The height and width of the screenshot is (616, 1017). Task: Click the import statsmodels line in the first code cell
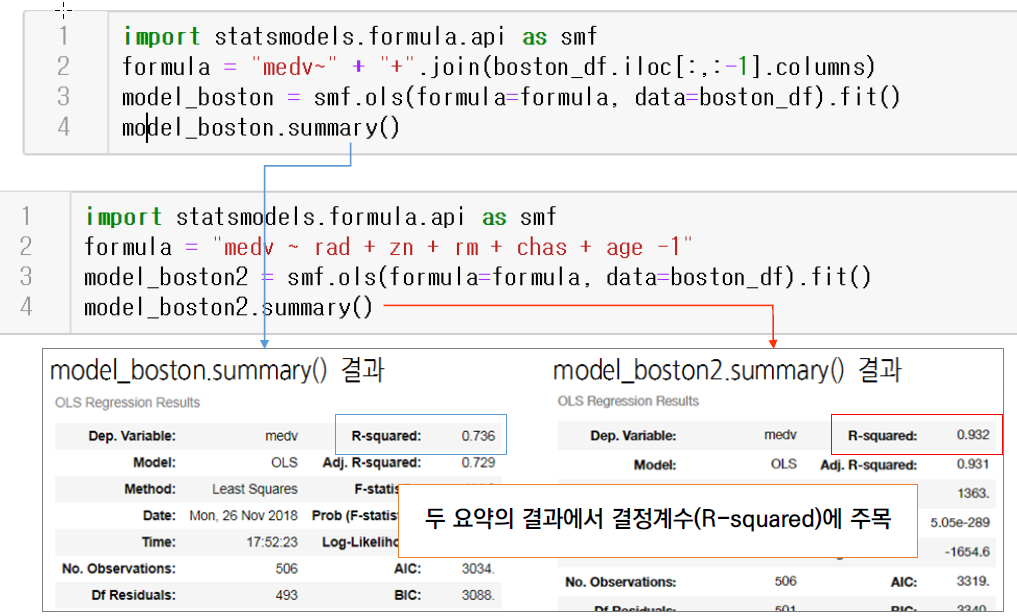[360, 36]
